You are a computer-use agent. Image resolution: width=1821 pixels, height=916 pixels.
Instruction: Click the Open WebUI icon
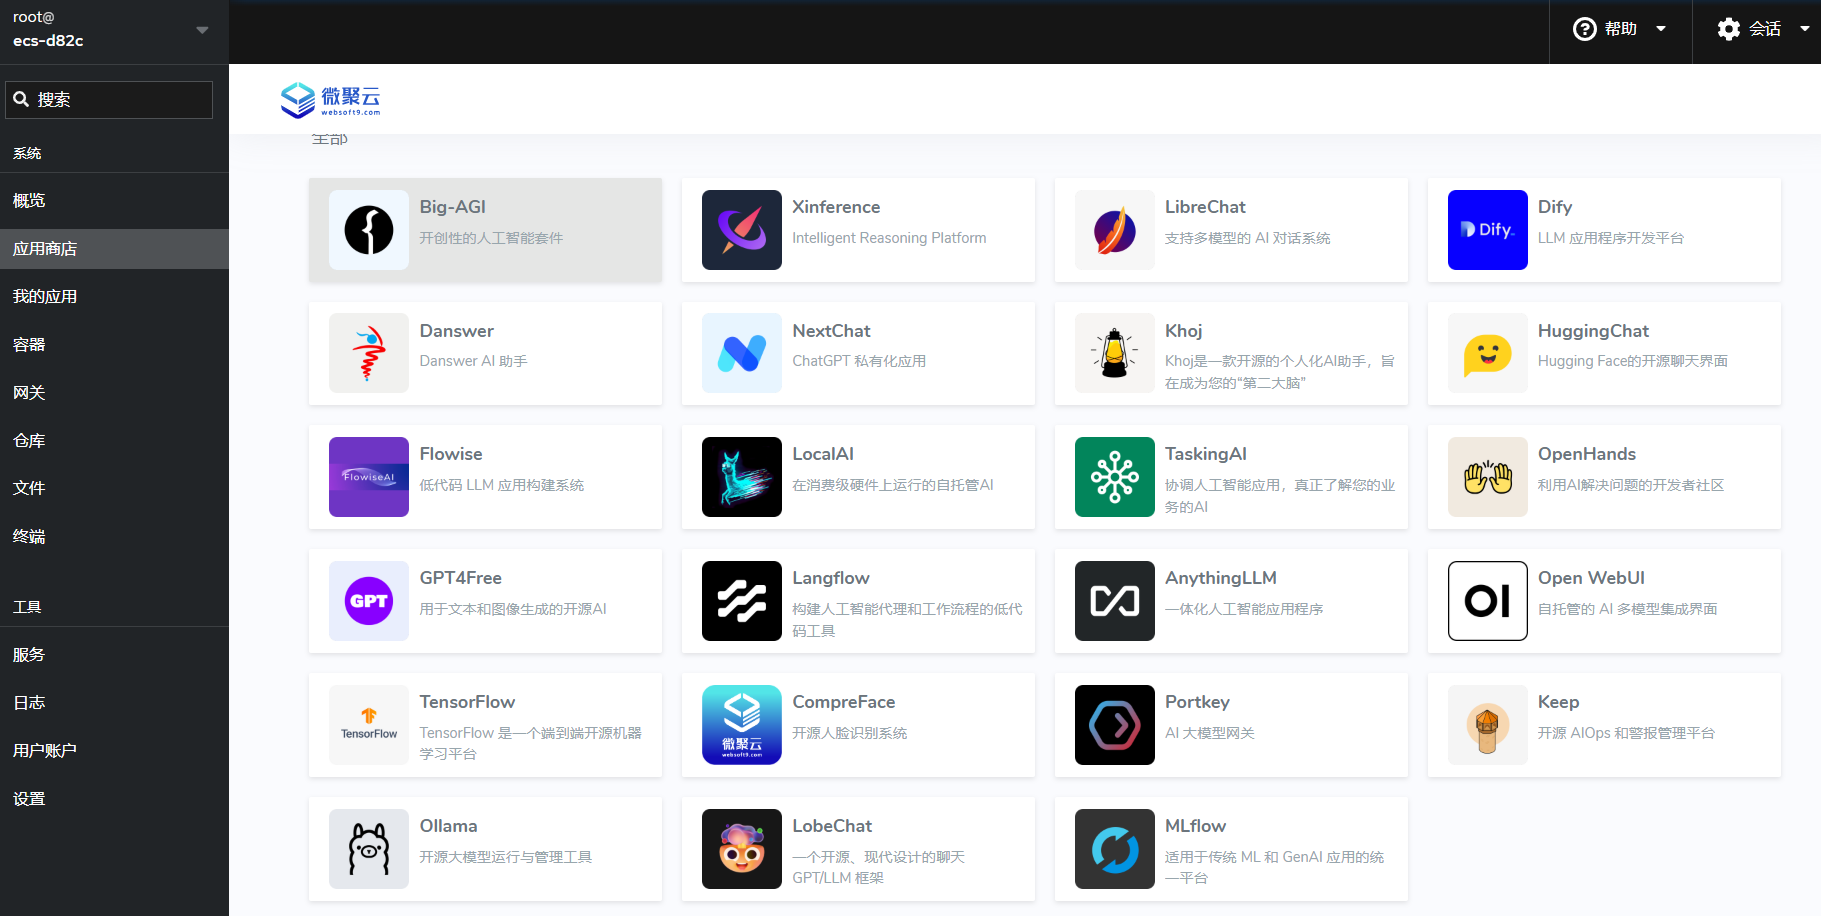pos(1488,601)
